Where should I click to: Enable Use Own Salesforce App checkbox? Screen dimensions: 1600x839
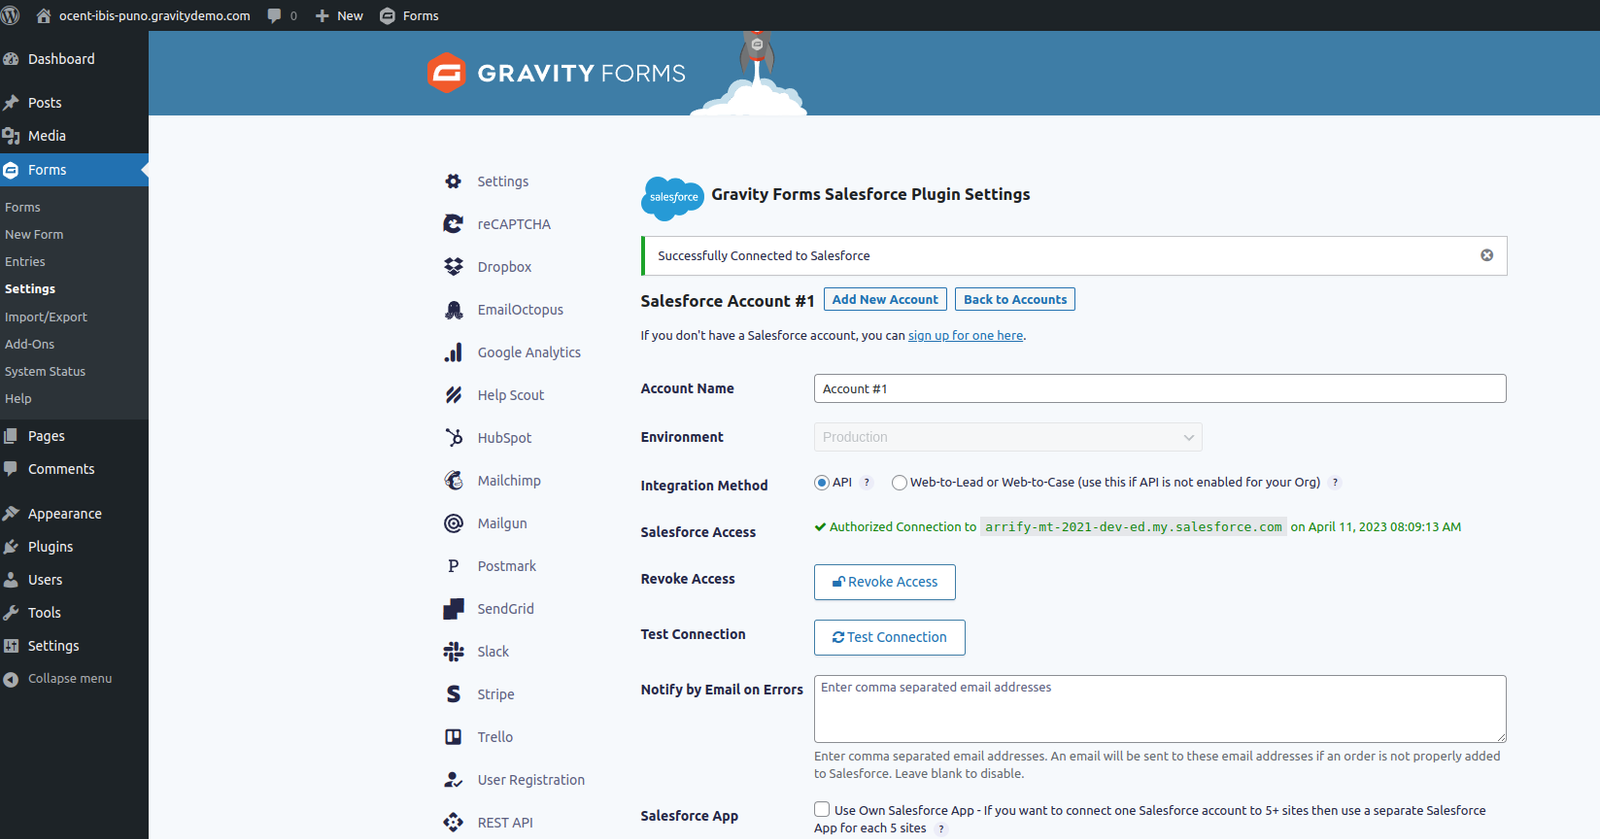822,810
